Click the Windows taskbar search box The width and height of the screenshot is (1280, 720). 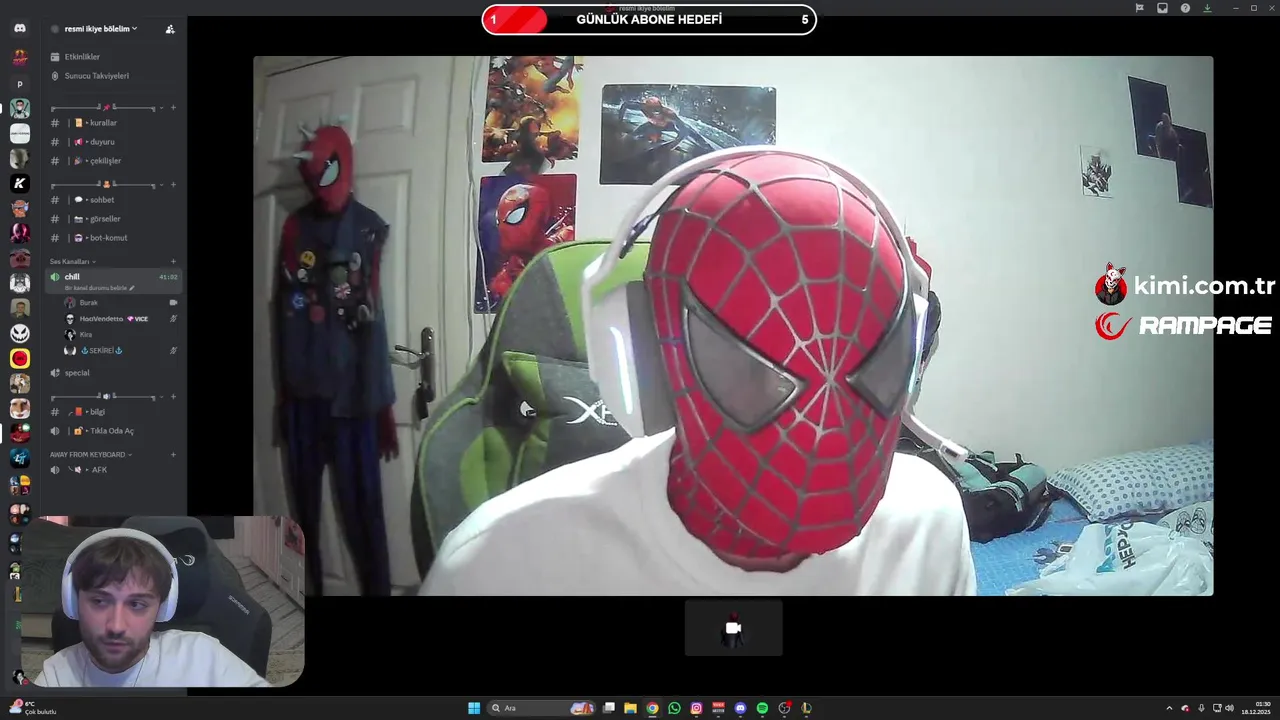[x=541, y=708]
